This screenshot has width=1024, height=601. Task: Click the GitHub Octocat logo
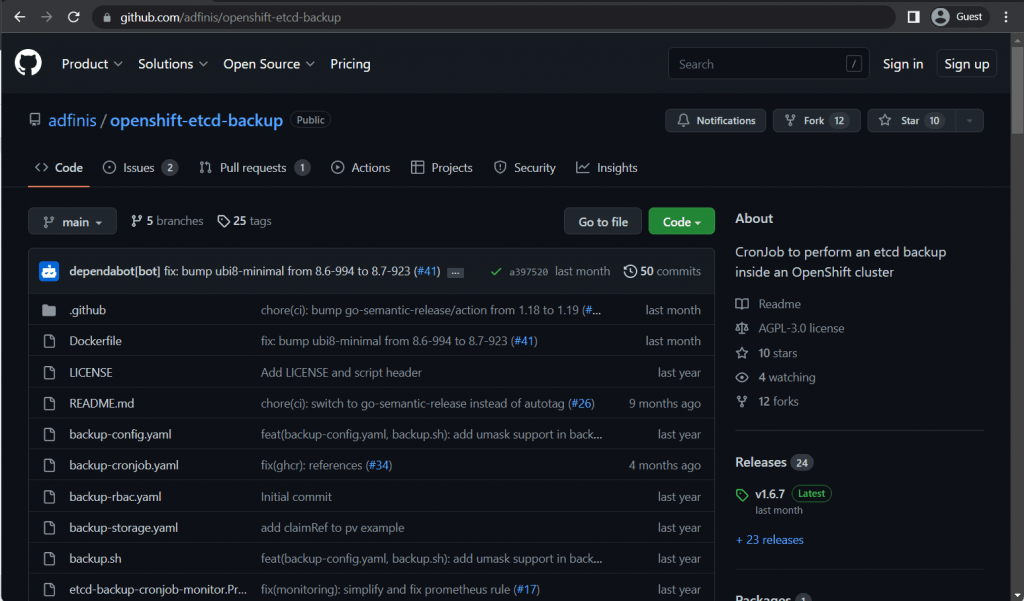tap(28, 63)
